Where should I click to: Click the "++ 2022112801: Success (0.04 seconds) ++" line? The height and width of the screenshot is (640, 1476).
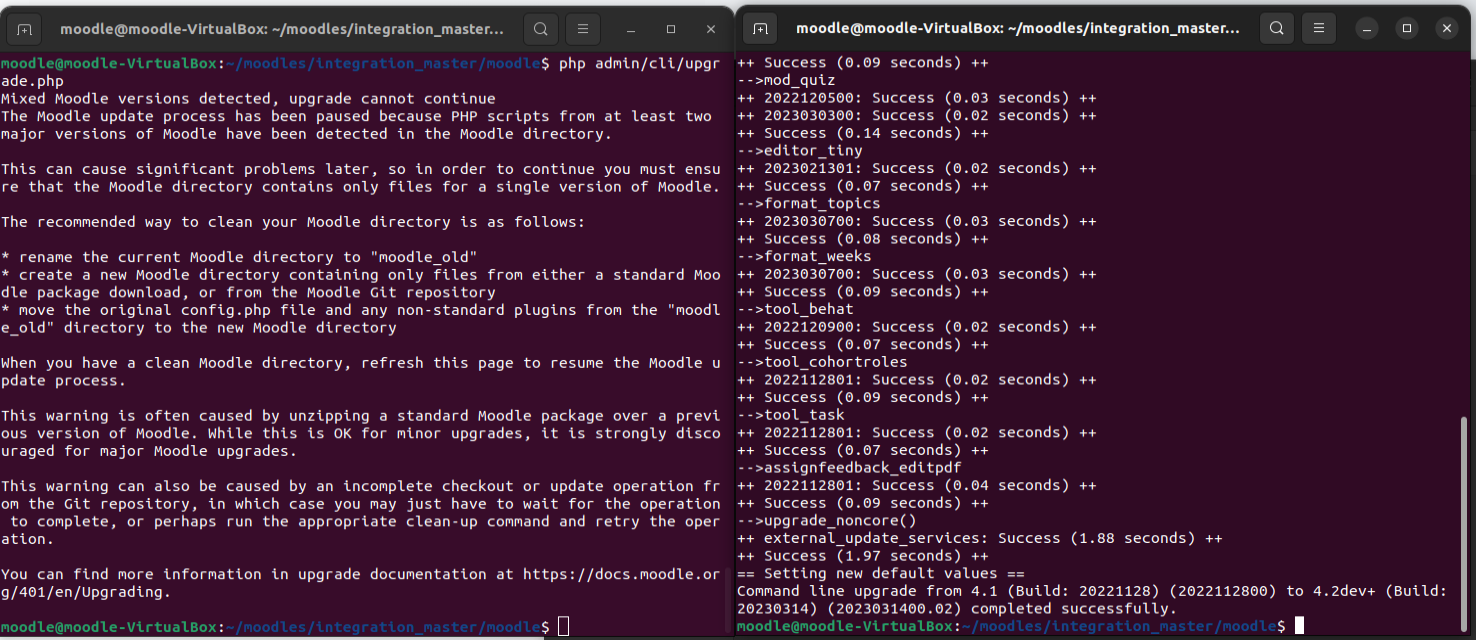click(x=917, y=485)
